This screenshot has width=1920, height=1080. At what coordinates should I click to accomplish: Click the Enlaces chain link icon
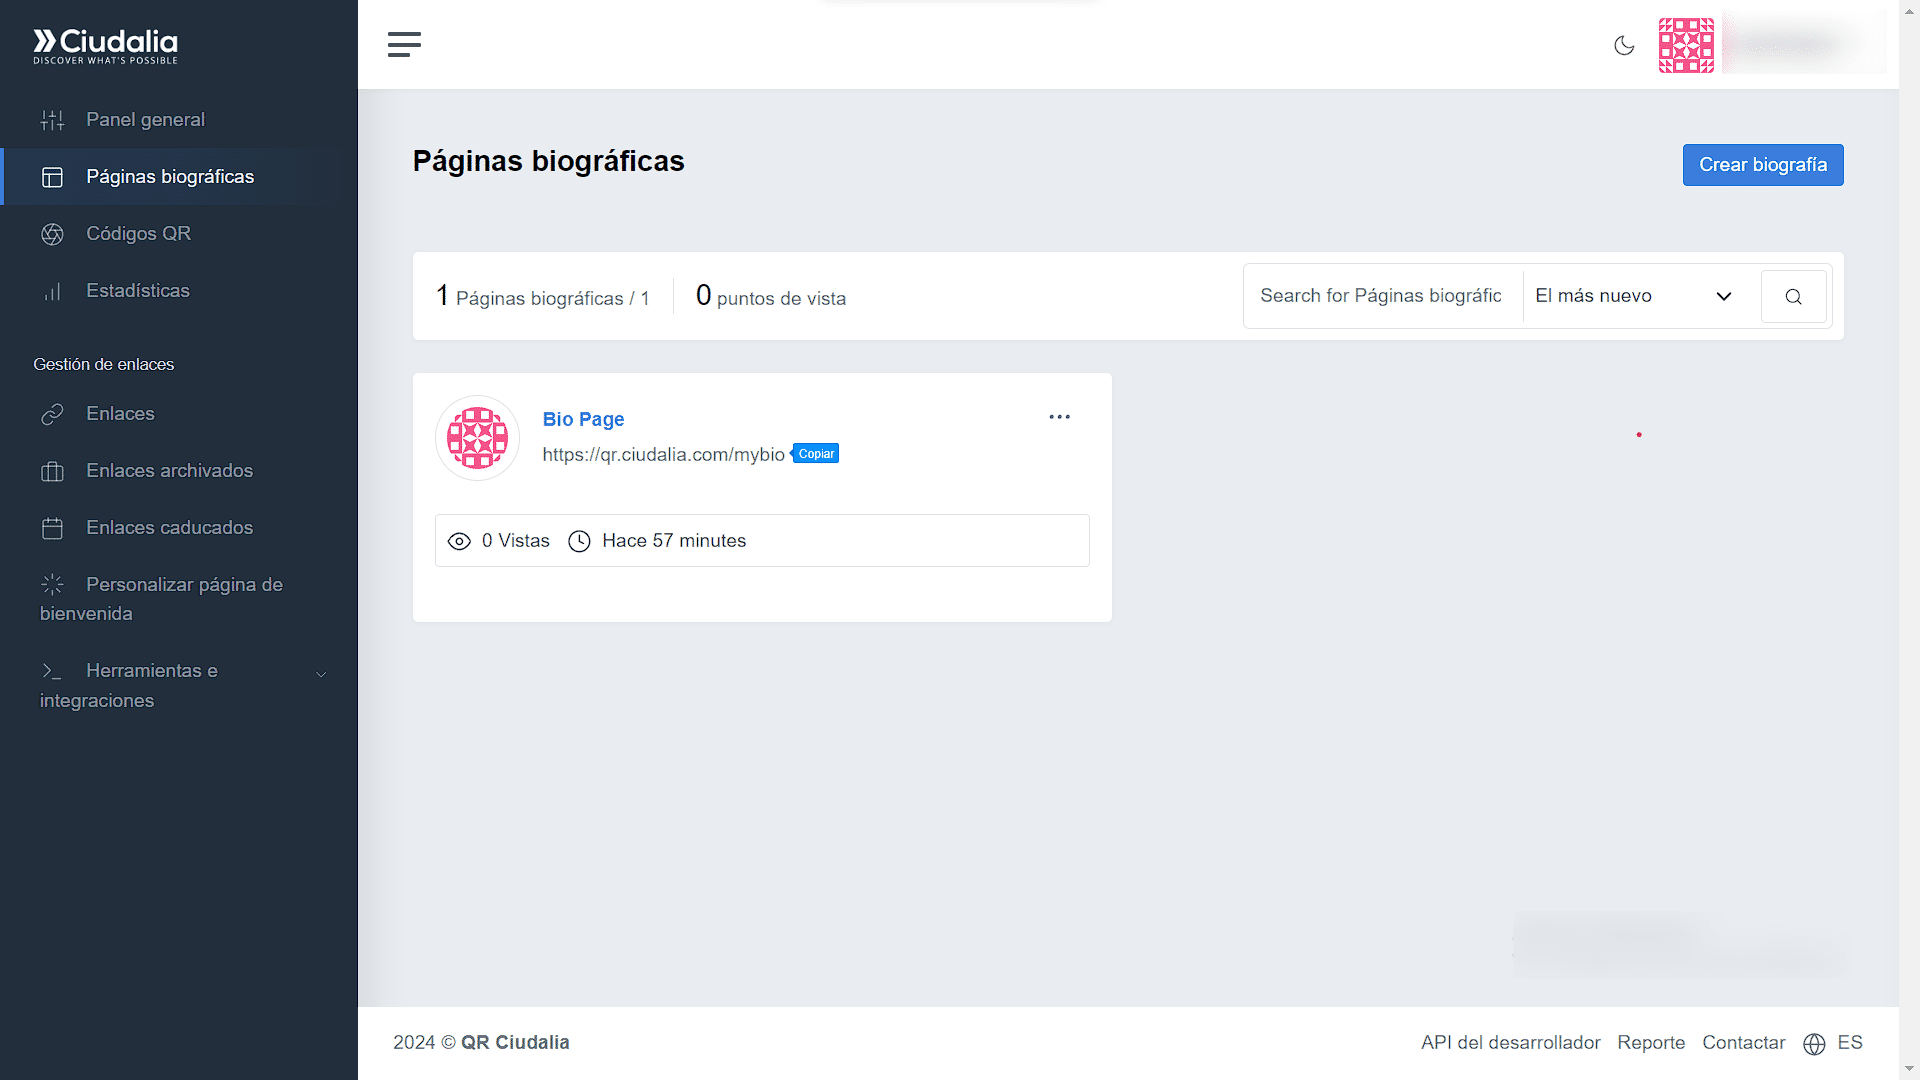pyautogui.click(x=52, y=415)
